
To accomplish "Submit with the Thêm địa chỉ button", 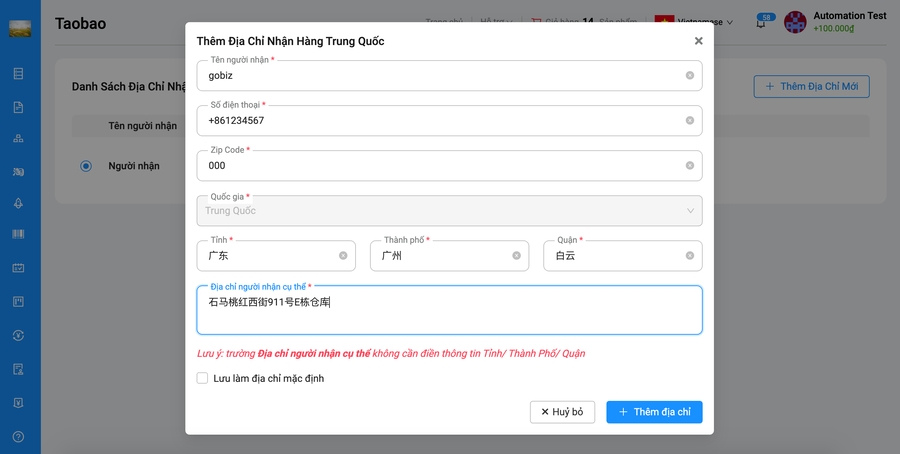I will pyautogui.click(x=654, y=412).
